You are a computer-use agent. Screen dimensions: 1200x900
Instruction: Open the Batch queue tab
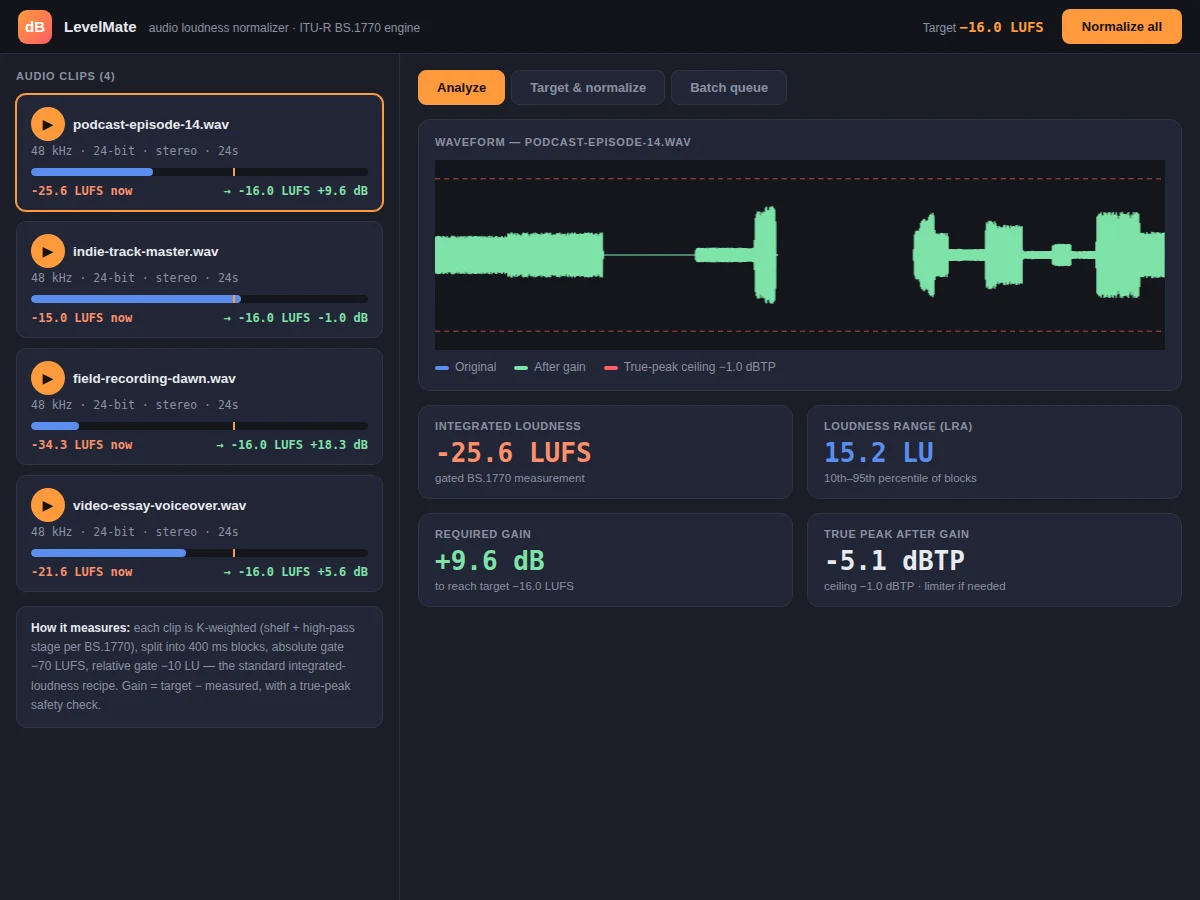coord(729,87)
